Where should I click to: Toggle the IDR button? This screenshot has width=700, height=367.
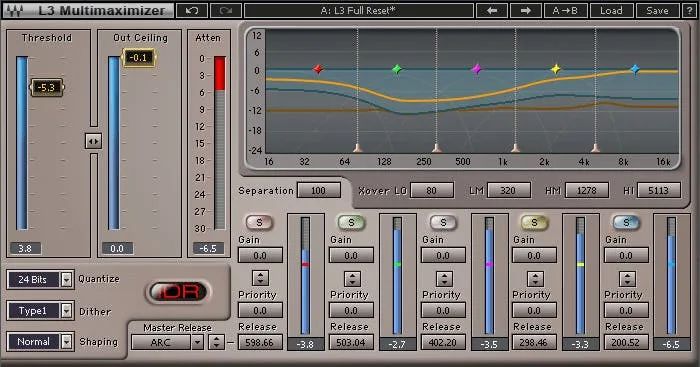tap(178, 292)
